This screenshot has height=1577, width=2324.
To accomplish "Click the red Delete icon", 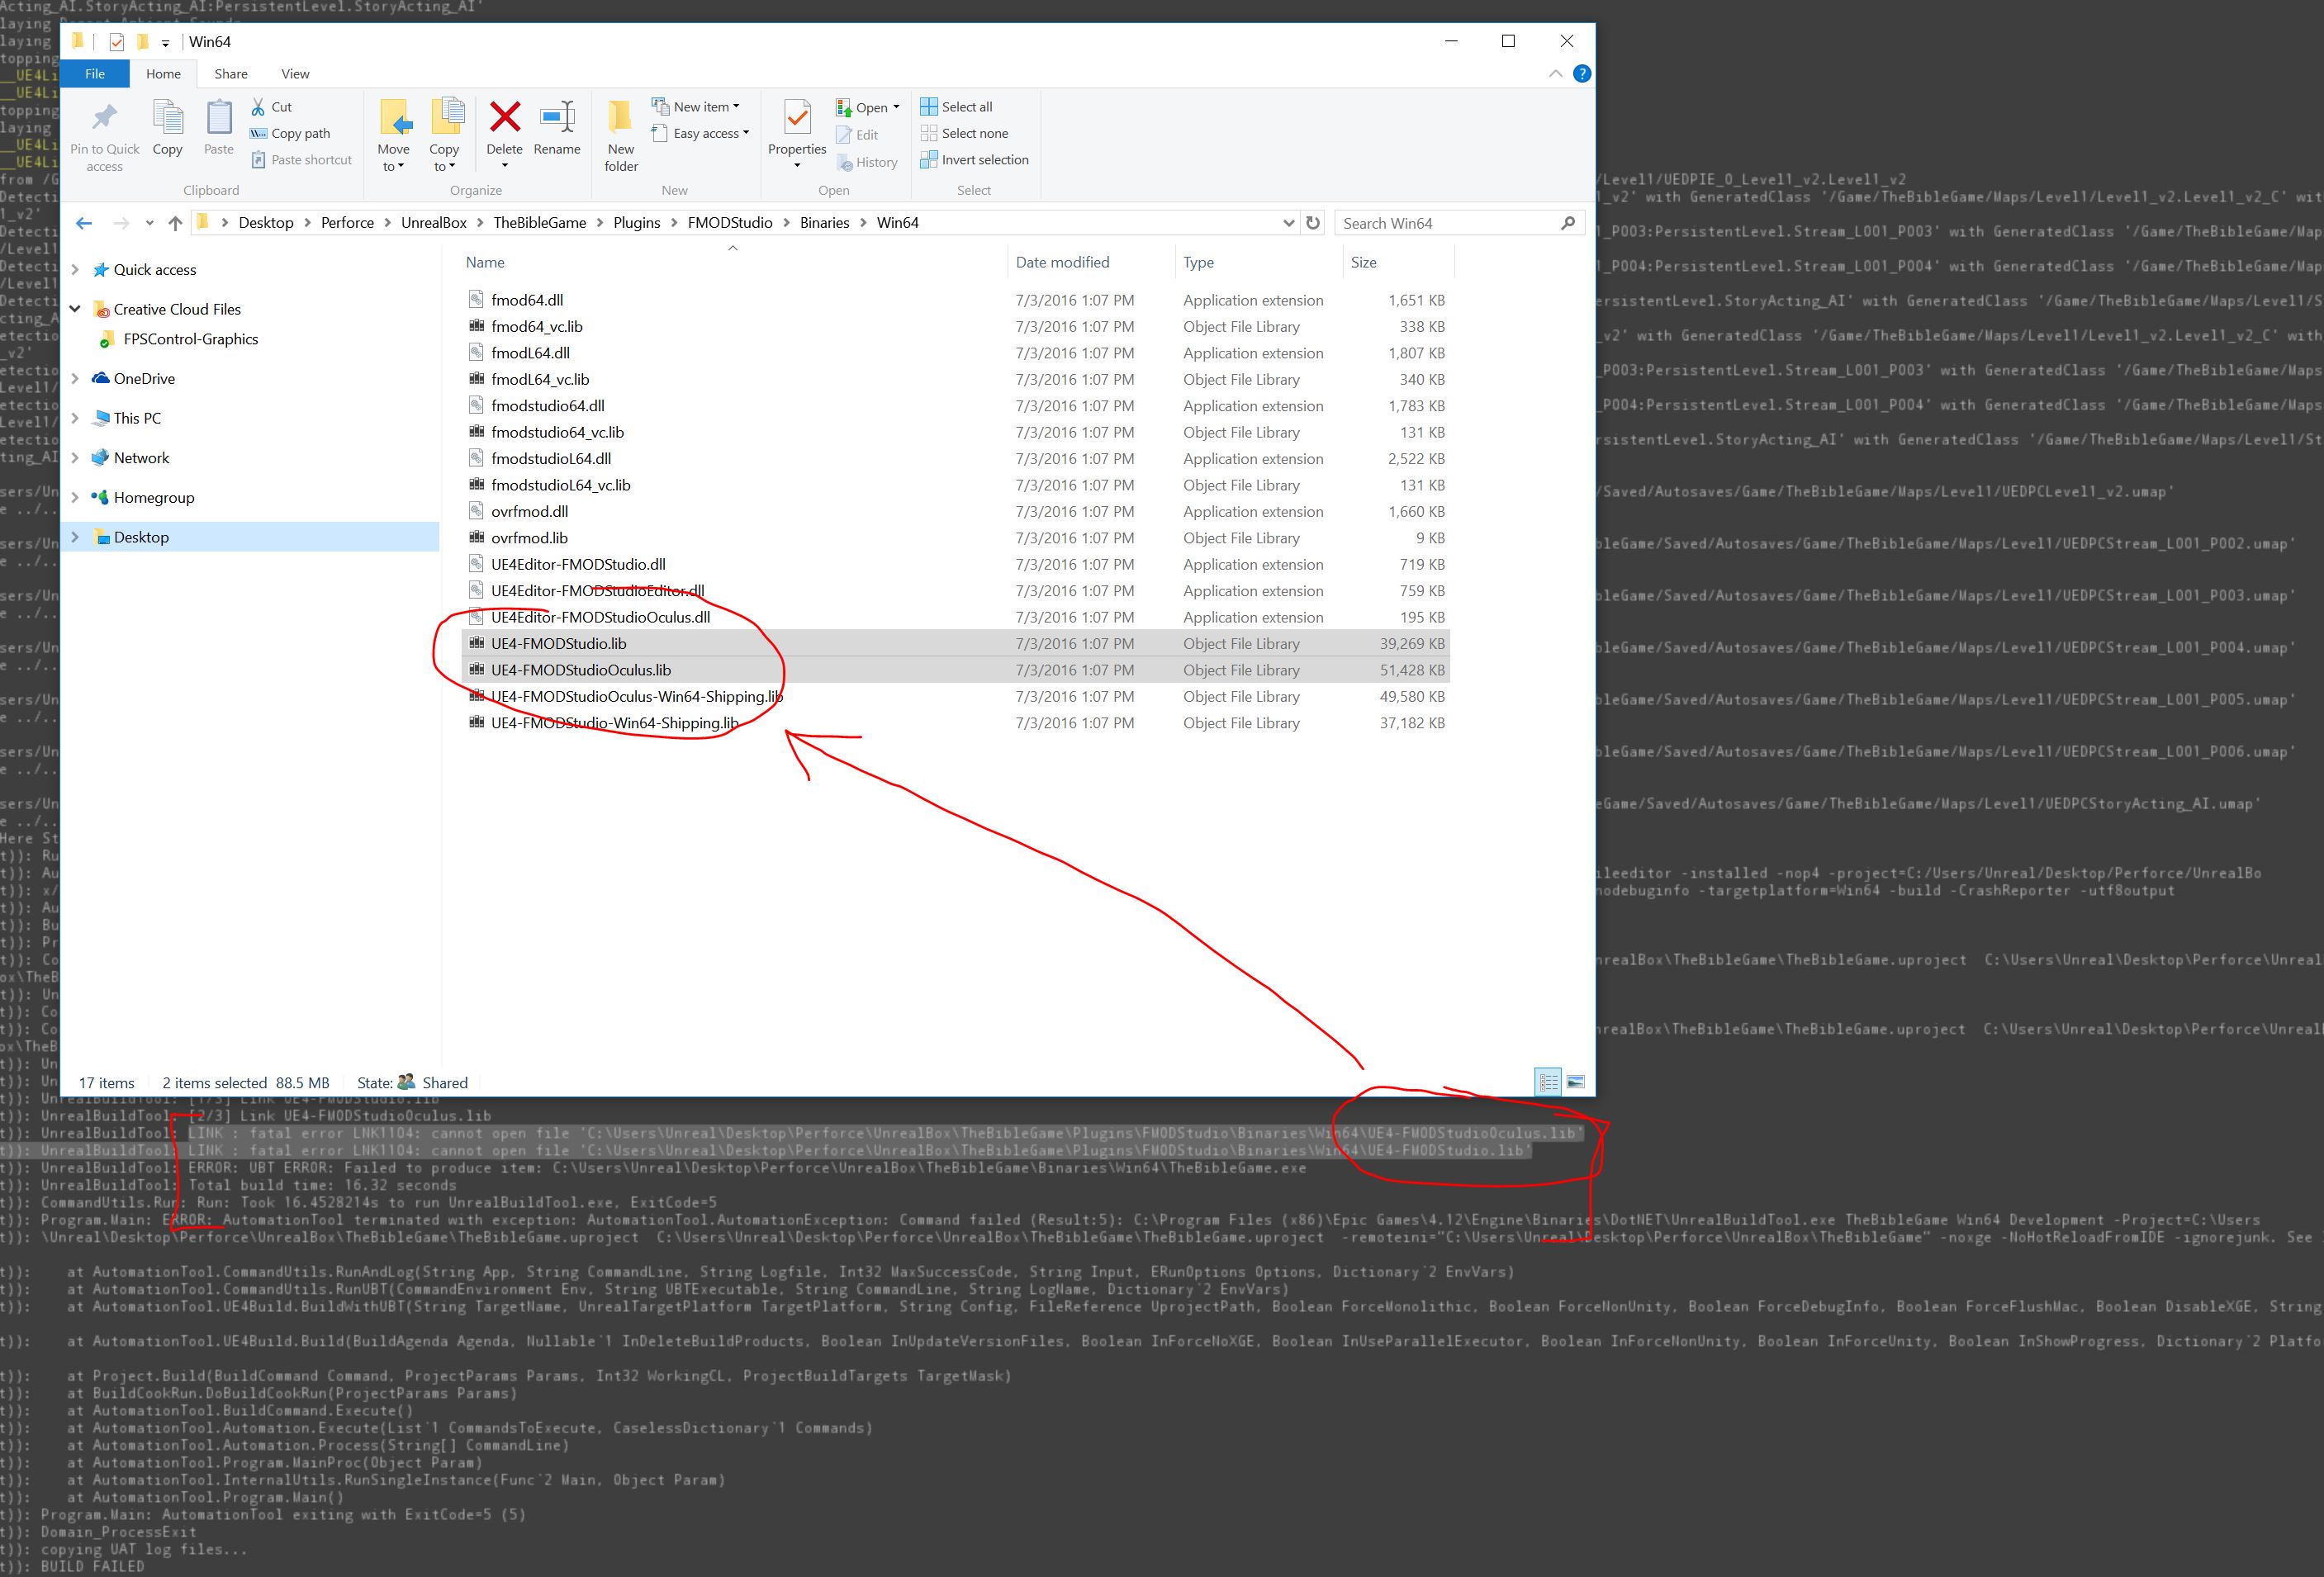I will point(504,117).
